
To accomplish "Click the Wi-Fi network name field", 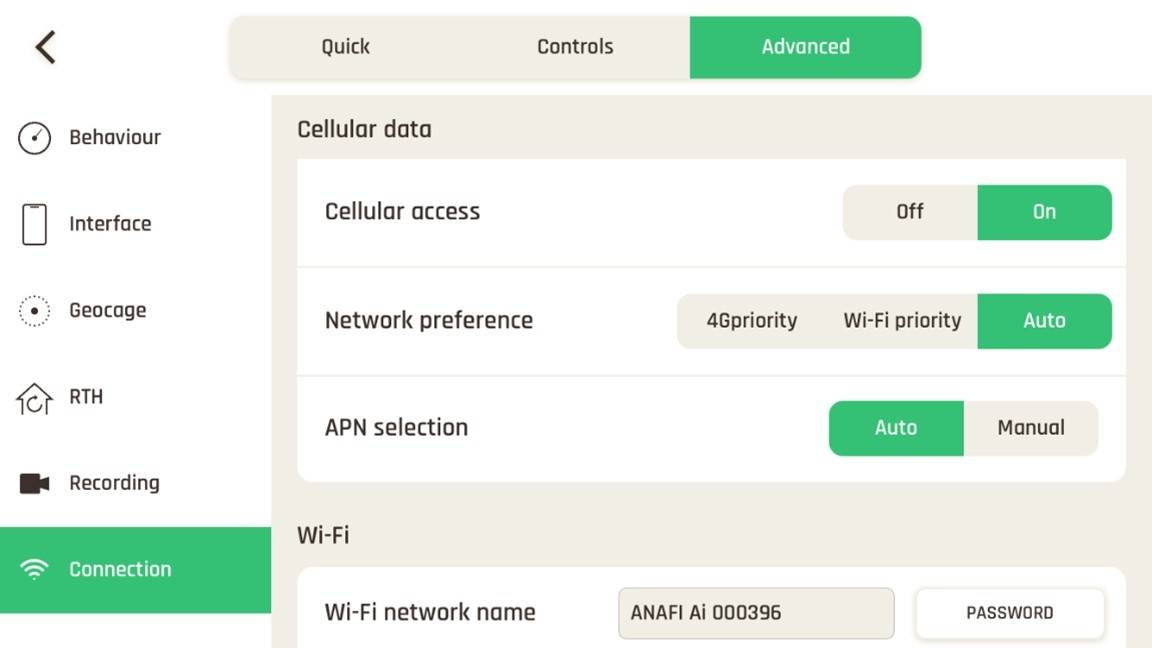I will pos(756,613).
